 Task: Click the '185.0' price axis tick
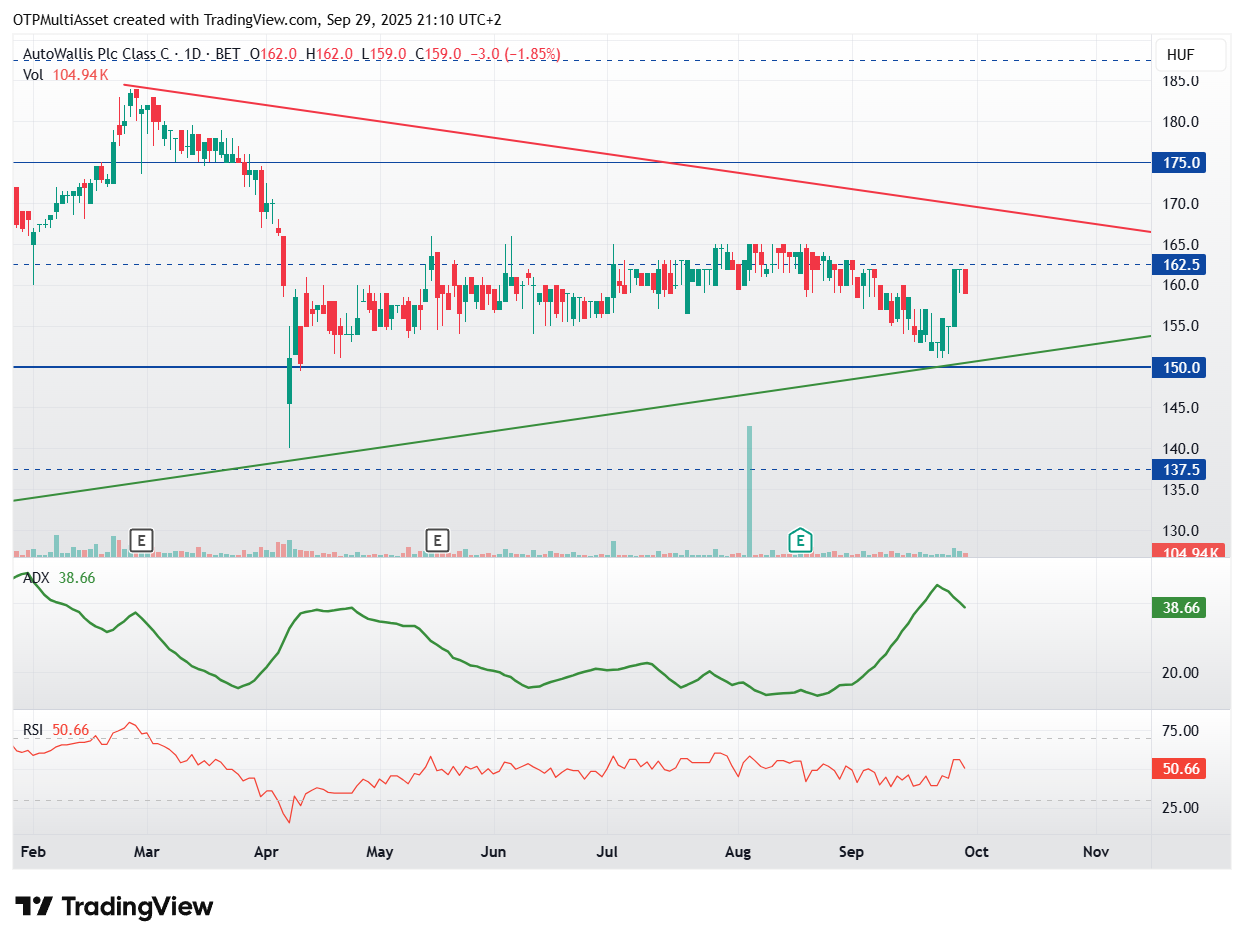(1182, 80)
